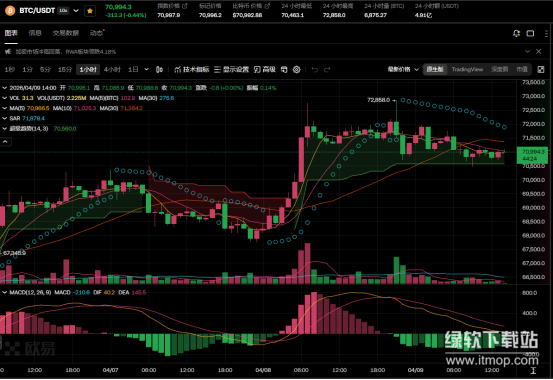Open display settings (显示设置)
The image size is (553, 380).
(231, 70)
